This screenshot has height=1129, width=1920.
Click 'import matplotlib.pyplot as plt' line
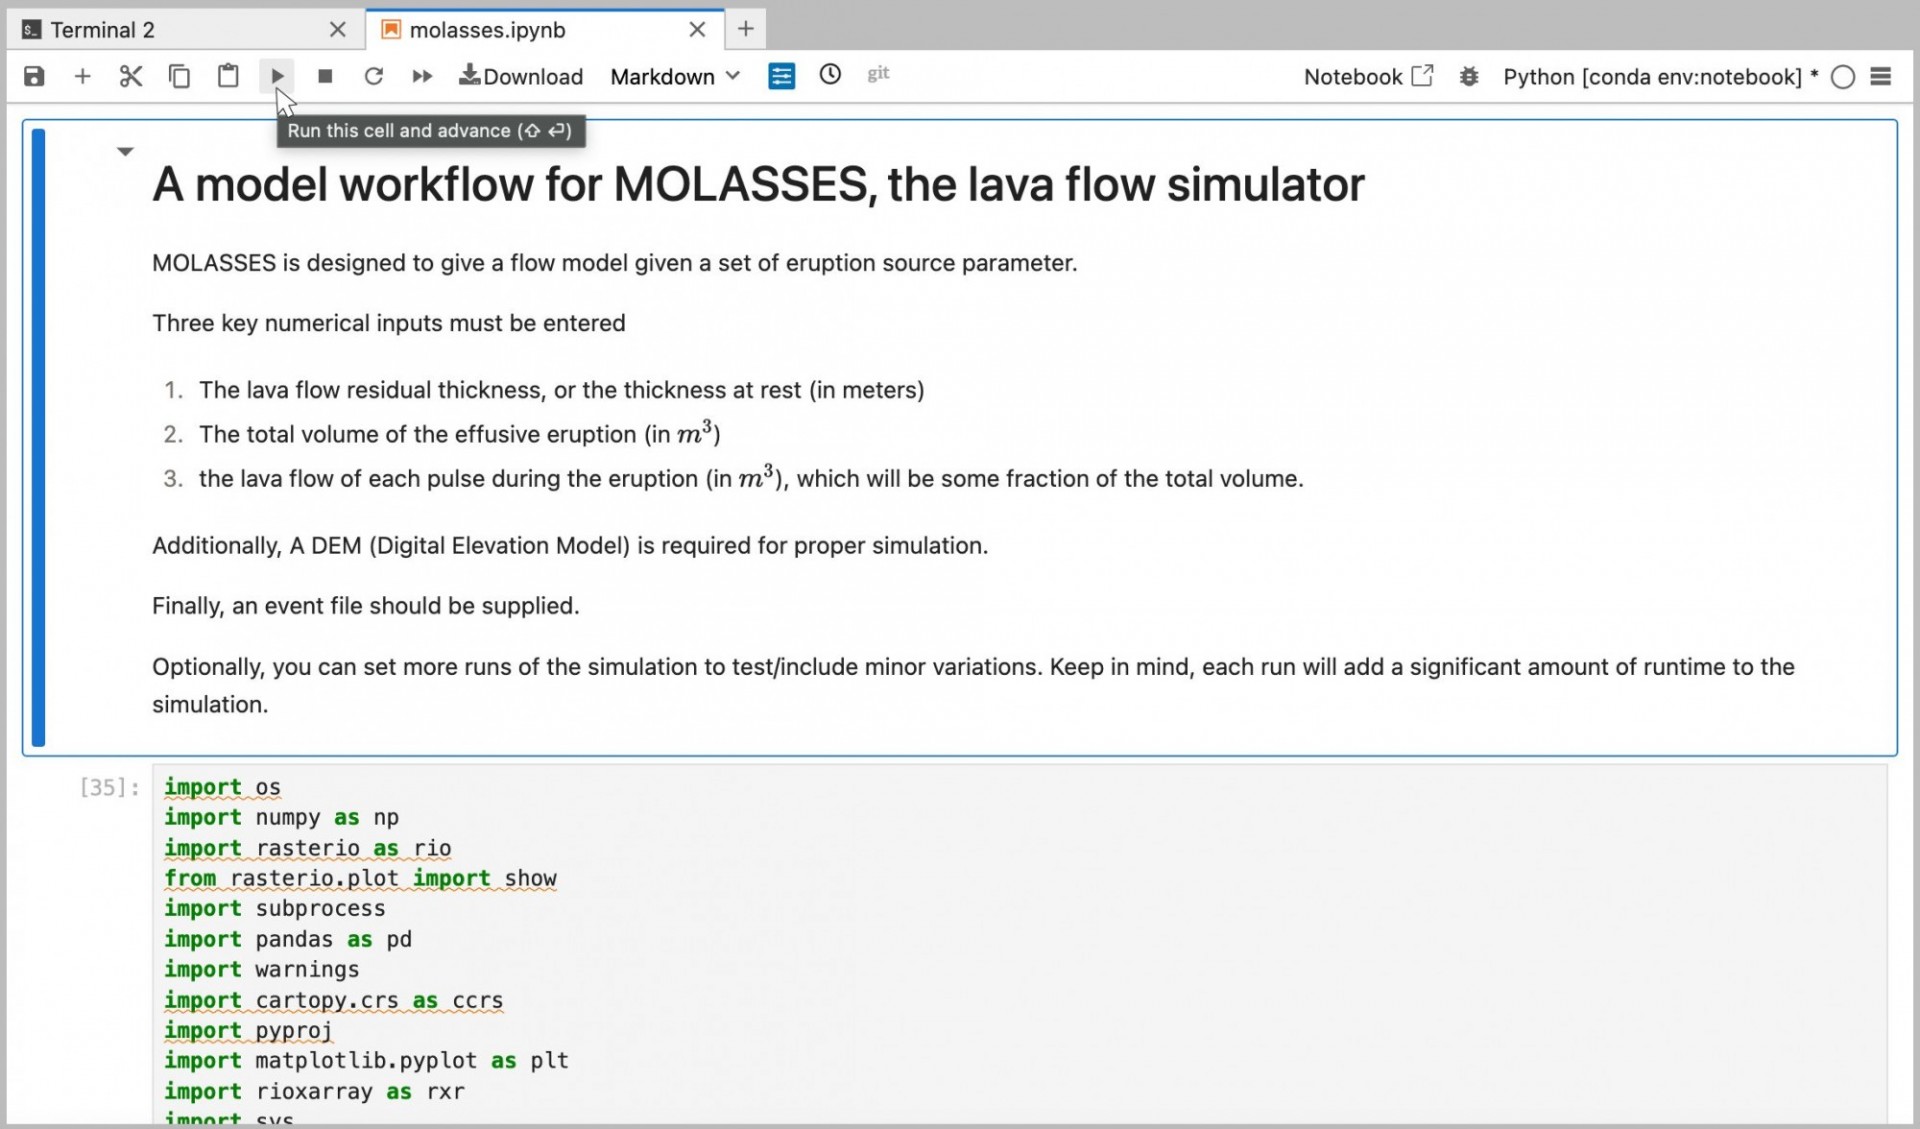pos(366,1060)
